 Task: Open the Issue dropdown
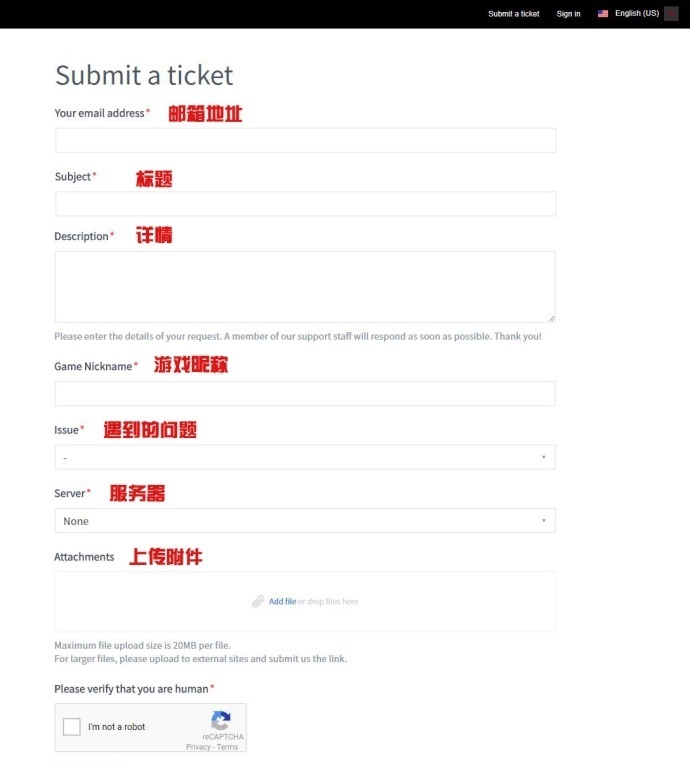coord(305,457)
